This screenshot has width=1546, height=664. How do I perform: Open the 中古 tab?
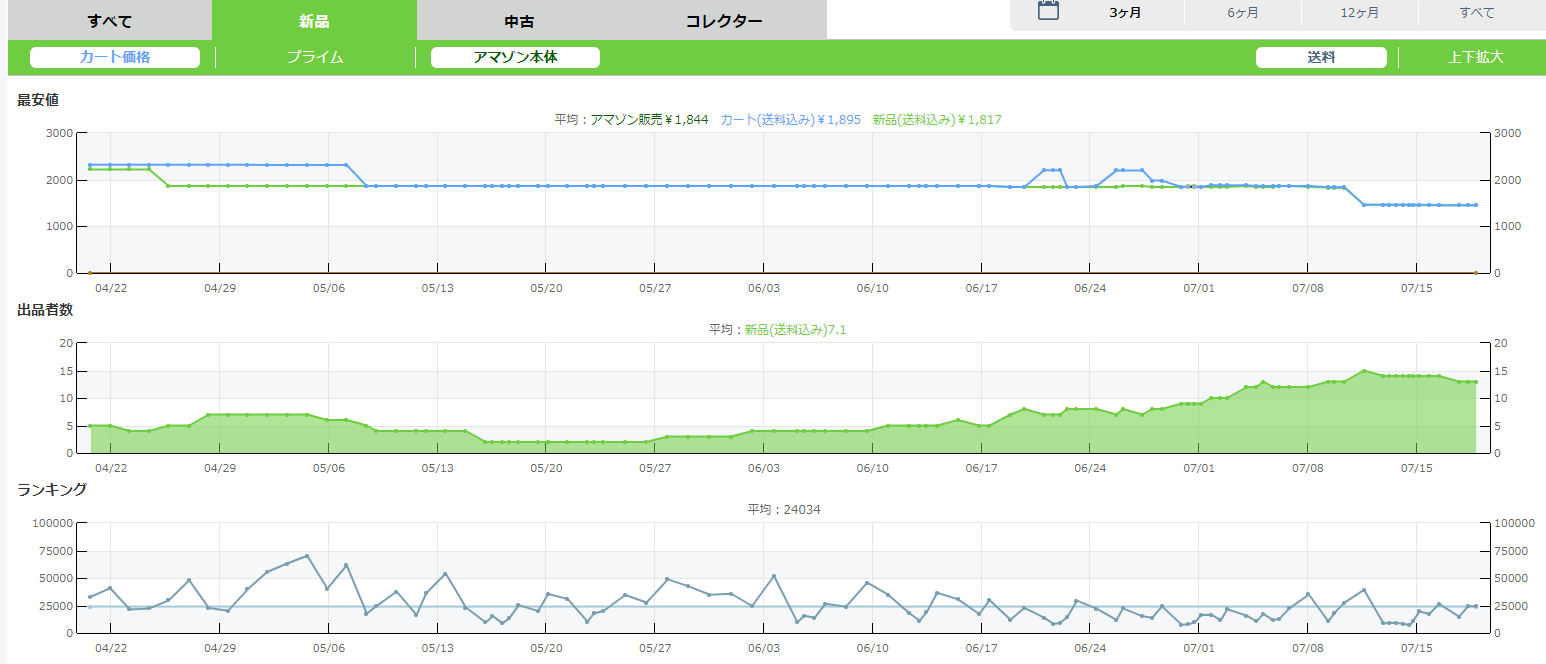(520, 21)
